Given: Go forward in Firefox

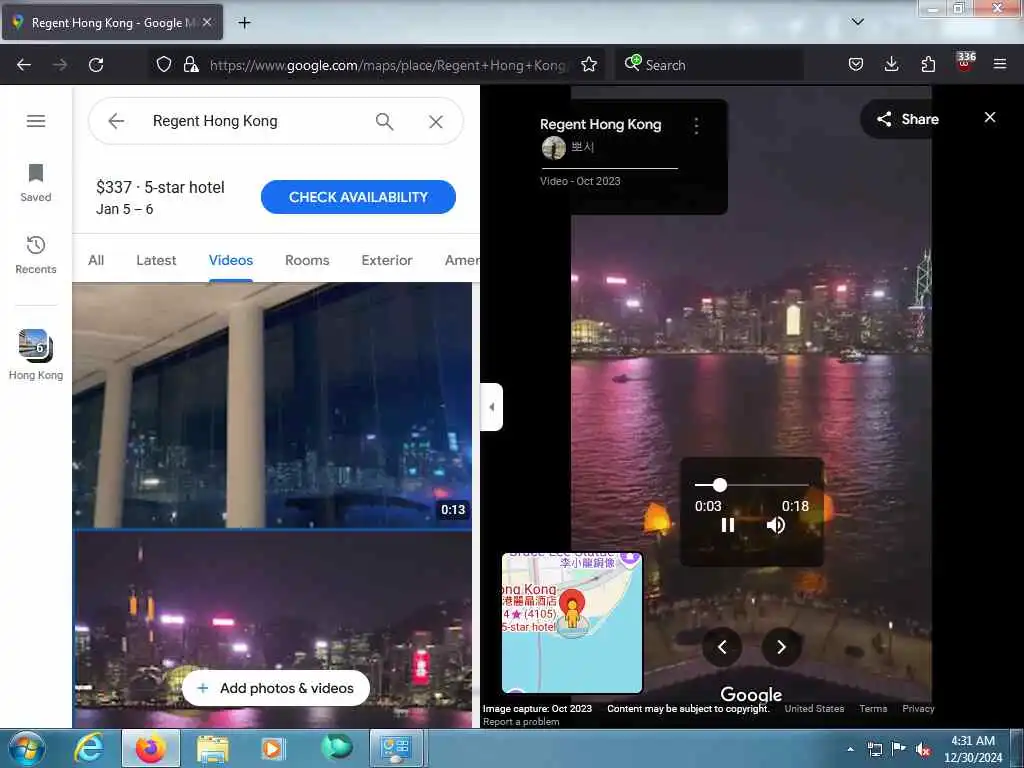Looking at the screenshot, I should tap(60, 65).
